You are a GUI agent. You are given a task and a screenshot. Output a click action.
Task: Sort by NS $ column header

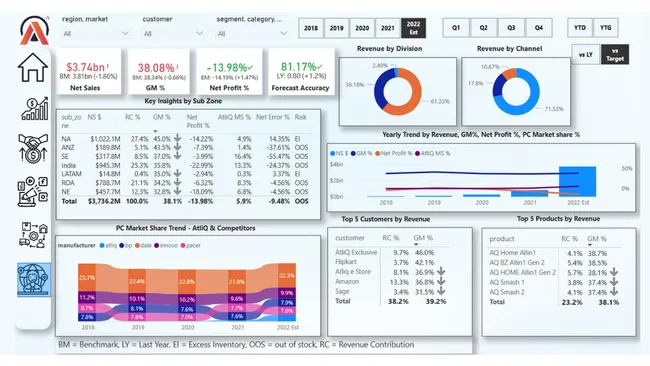point(94,117)
